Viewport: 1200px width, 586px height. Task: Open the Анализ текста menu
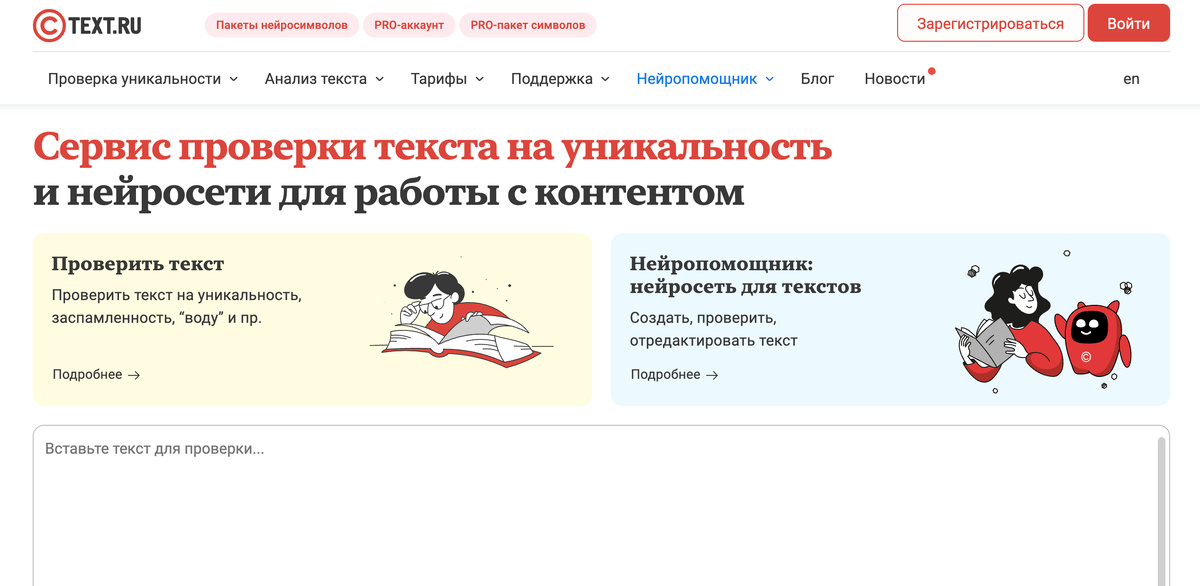click(x=324, y=79)
